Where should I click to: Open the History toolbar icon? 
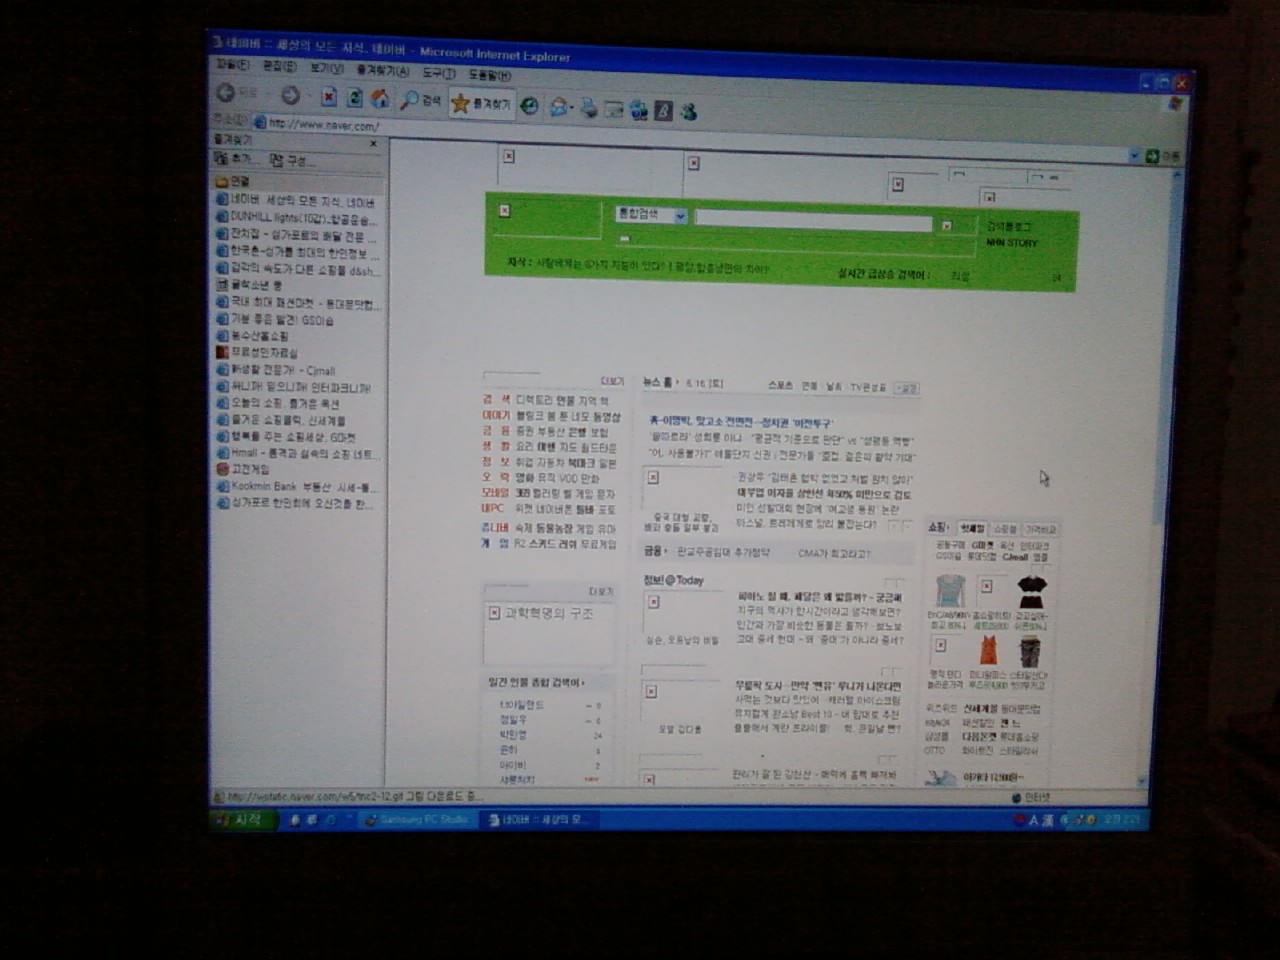[x=529, y=105]
